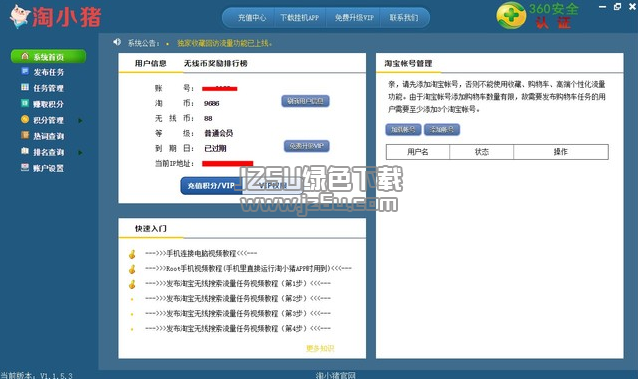Click the 系统首页 home icon in sidebar
Viewport: 638px width, 379px height.
tap(25, 56)
